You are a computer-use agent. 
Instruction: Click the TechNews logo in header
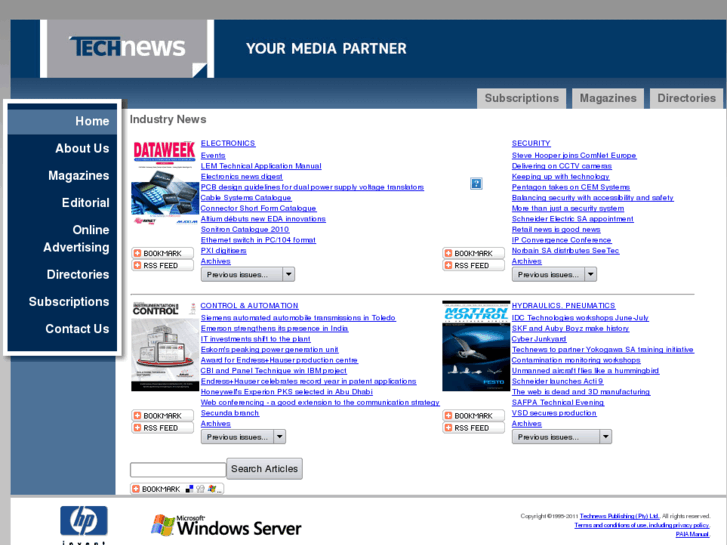click(x=127, y=48)
